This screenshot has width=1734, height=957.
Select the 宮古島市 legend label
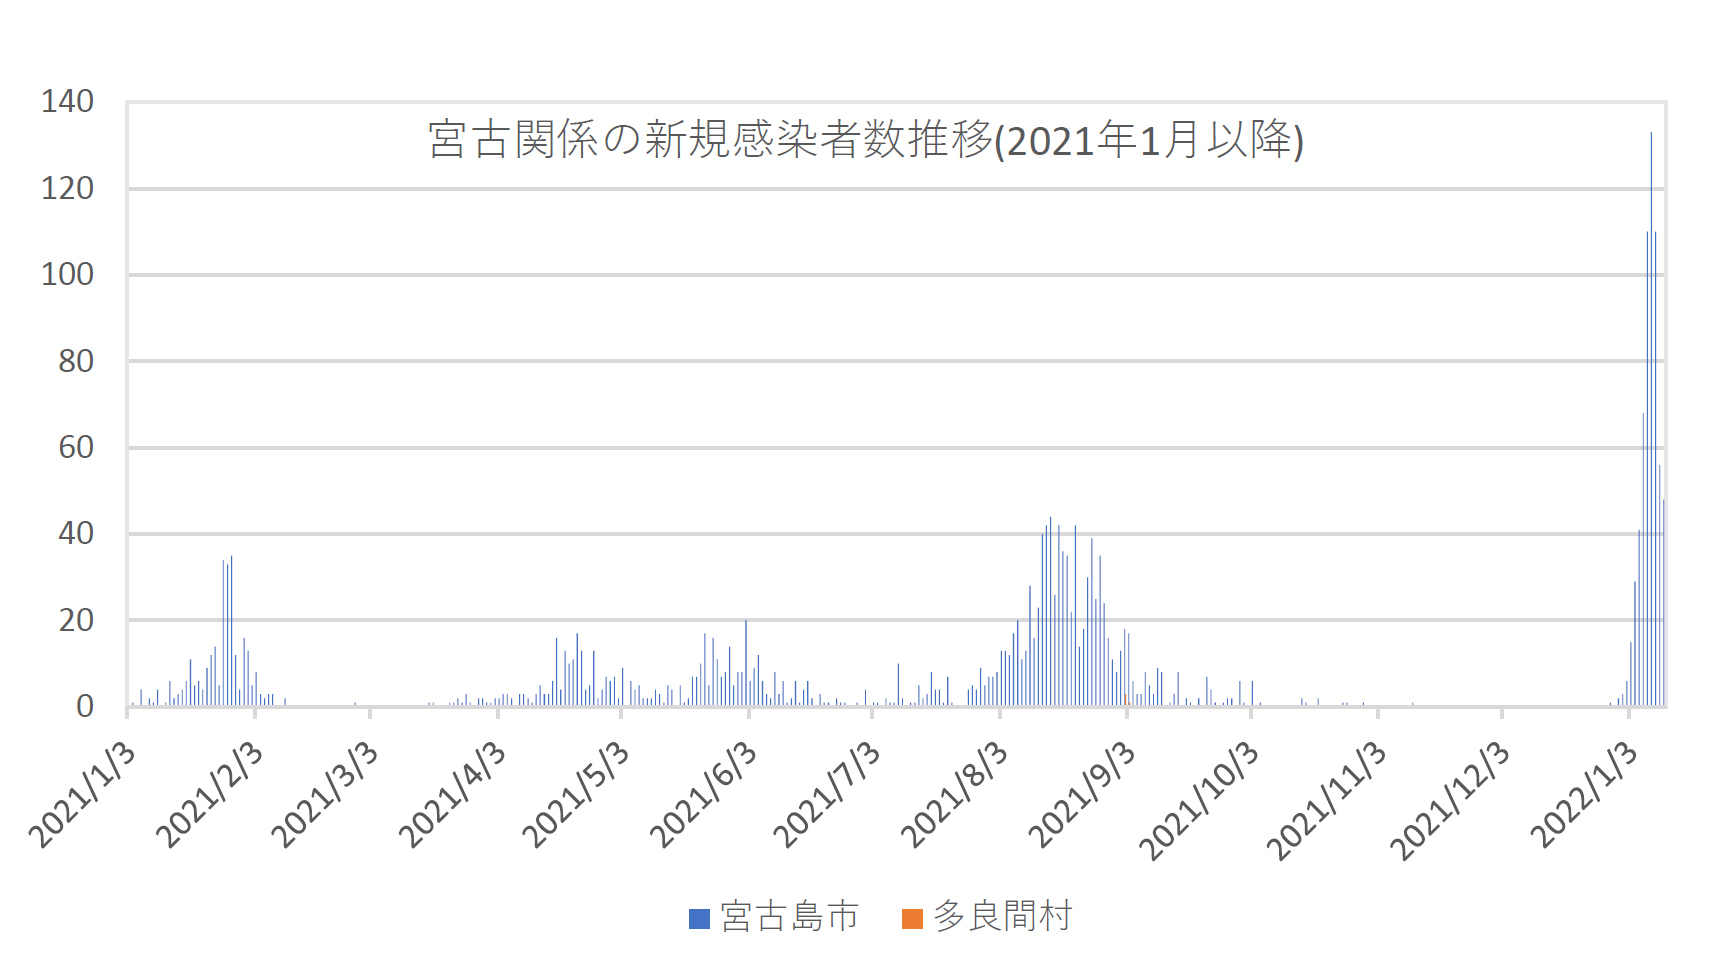789,917
